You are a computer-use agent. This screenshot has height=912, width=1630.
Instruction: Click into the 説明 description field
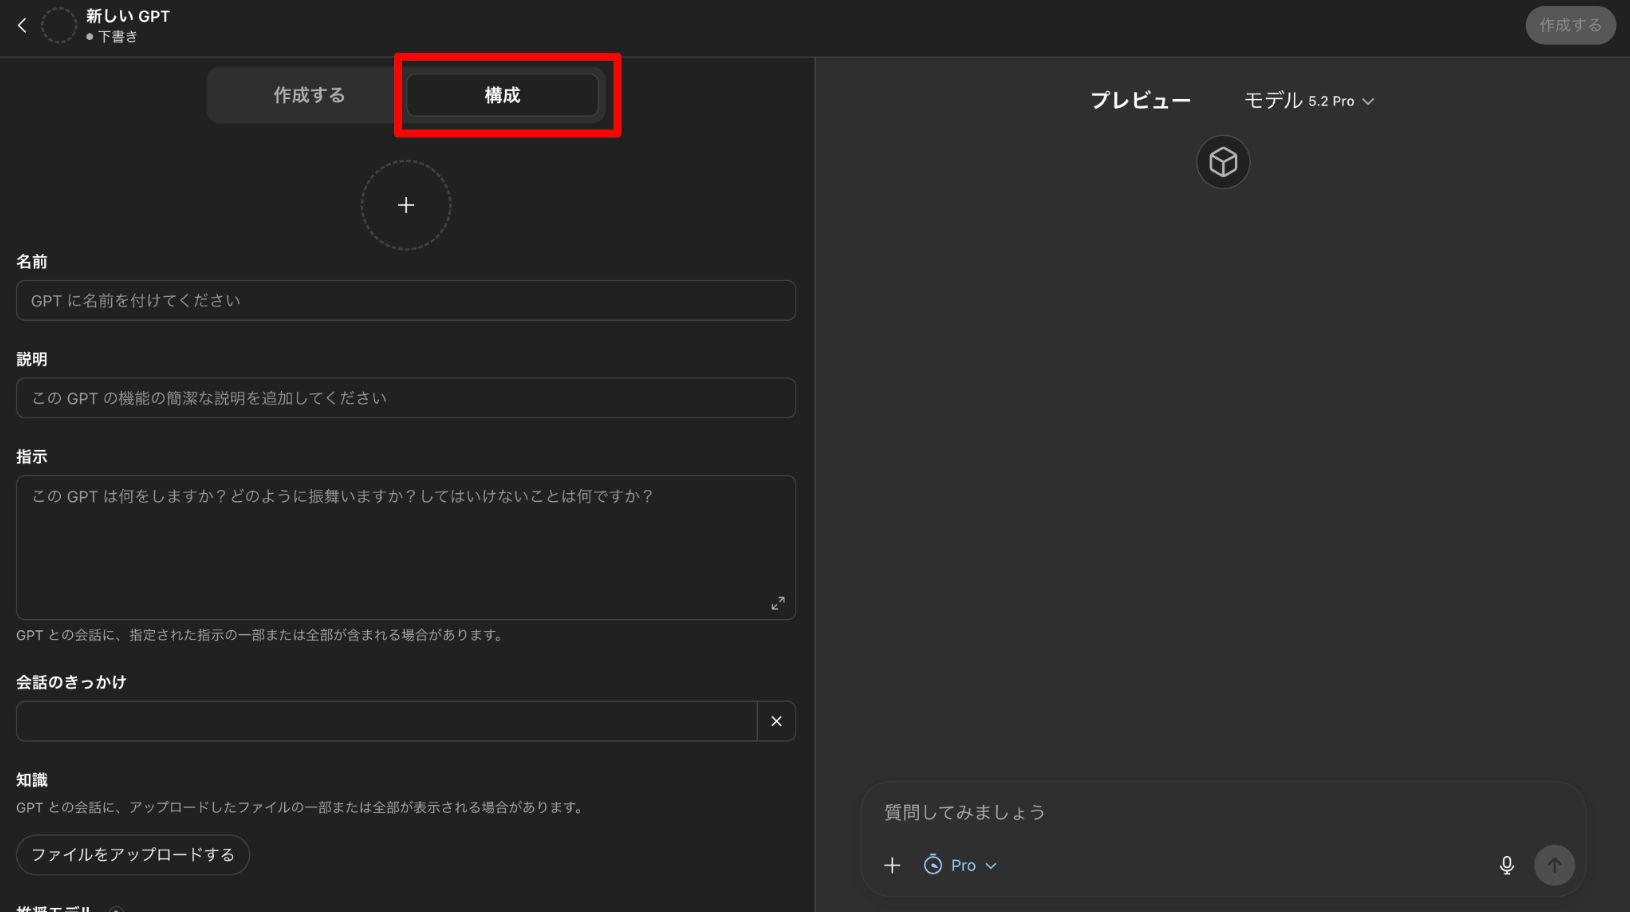click(x=405, y=398)
